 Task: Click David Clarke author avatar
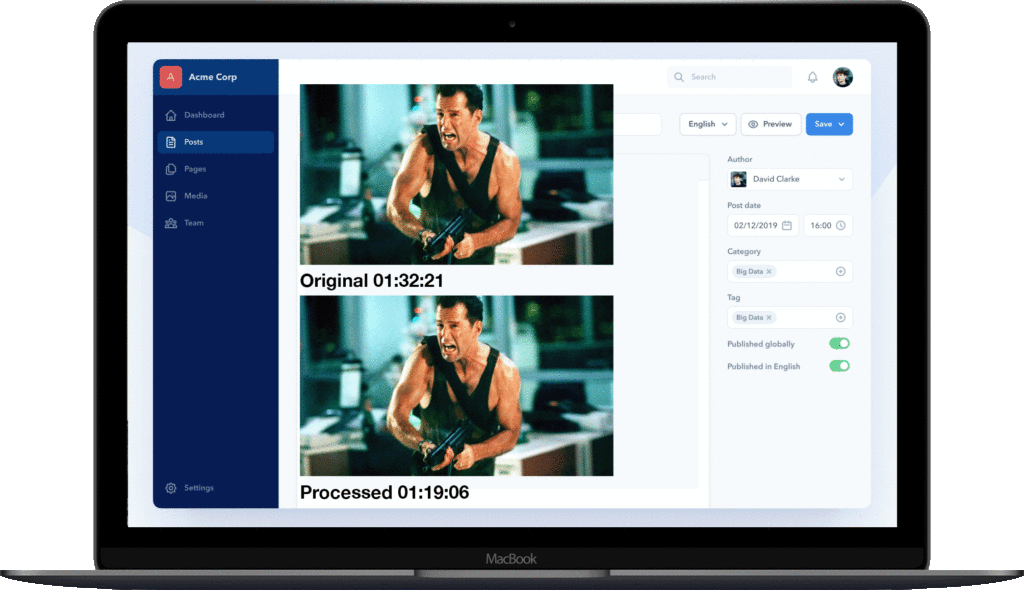pos(739,179)
